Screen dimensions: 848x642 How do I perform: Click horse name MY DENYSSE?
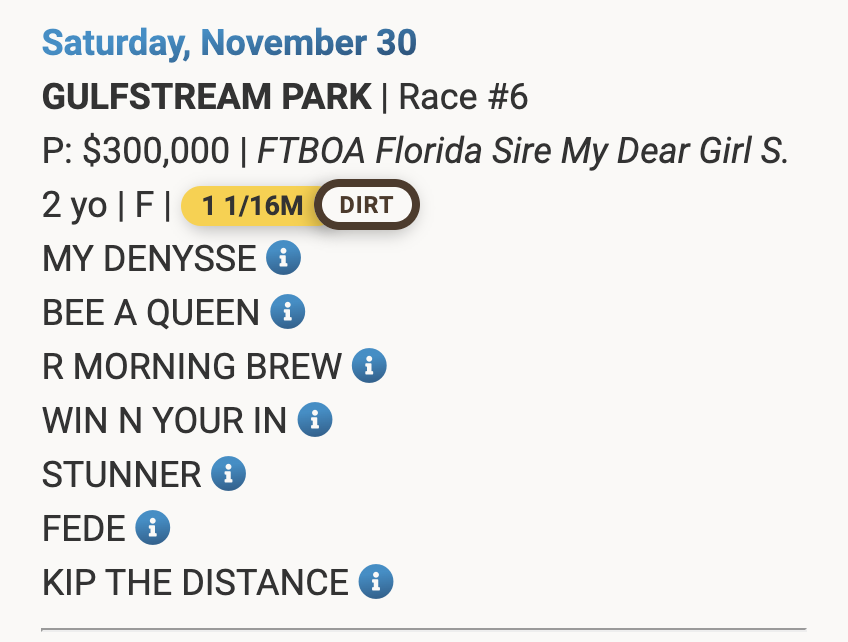[149, 259]
